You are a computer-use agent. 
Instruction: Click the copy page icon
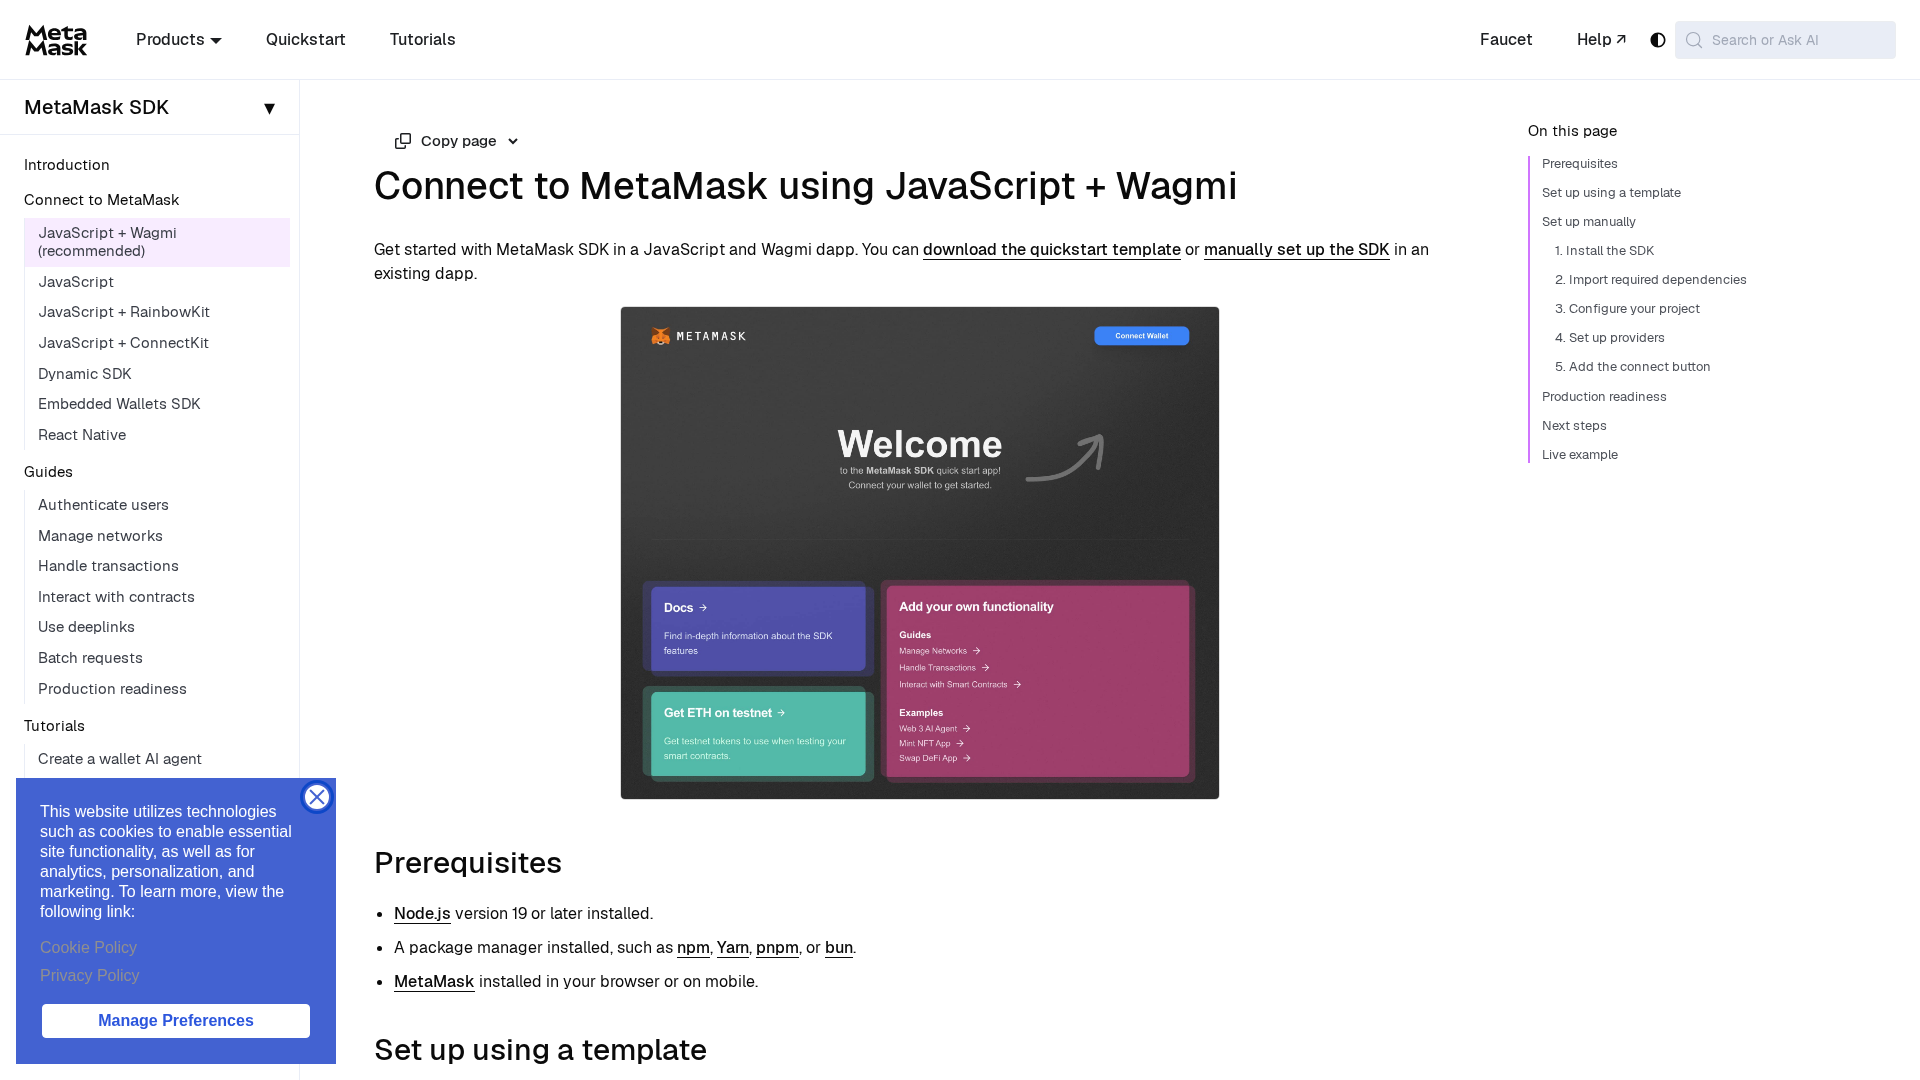[x=403, y=141]
